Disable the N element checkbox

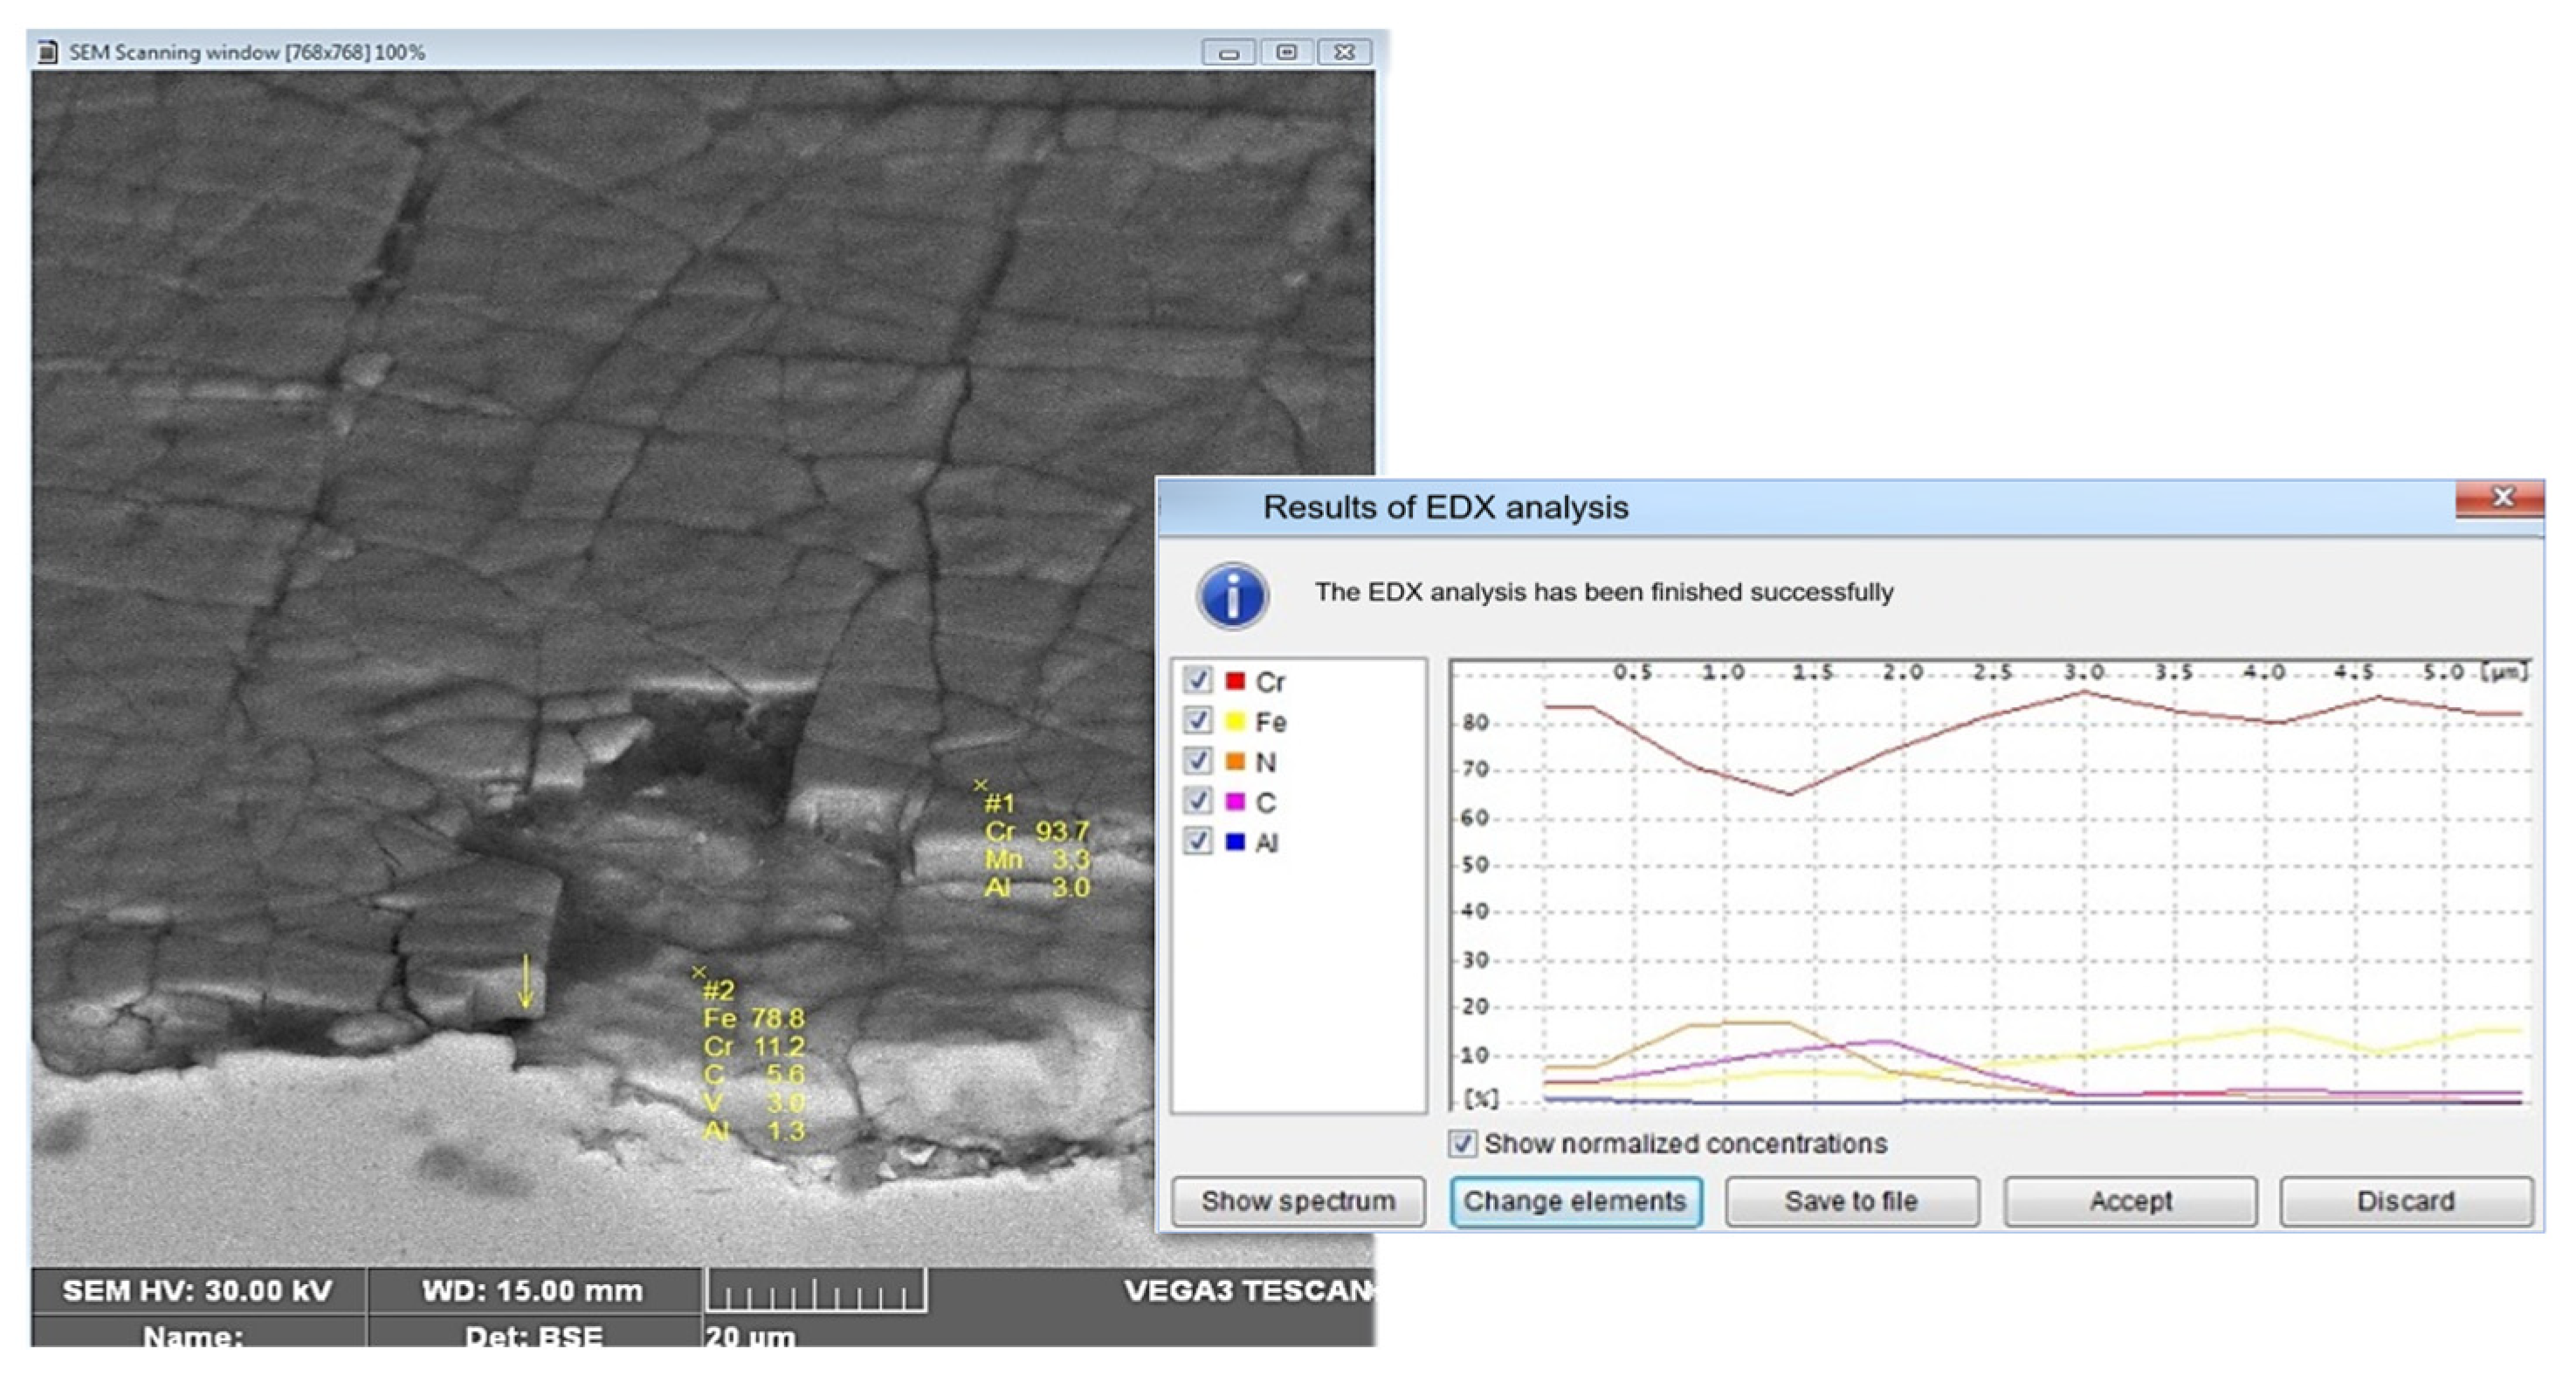[1197, 760]
